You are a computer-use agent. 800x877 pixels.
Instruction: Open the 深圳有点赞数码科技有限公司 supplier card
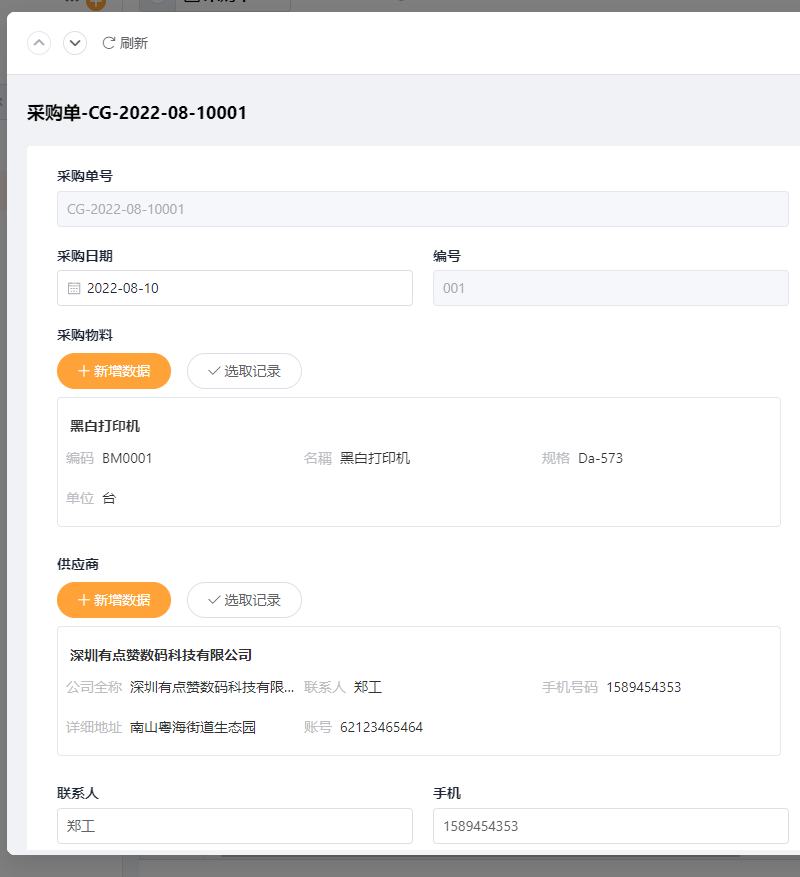(x=419, y=691)
